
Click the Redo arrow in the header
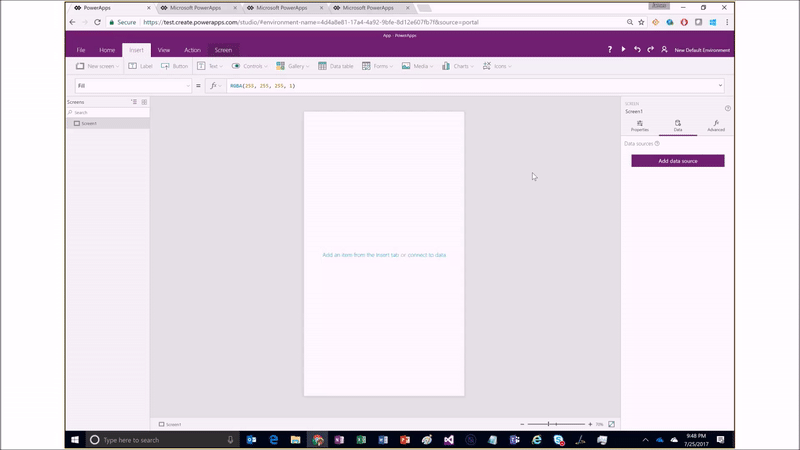pos(650,49)
